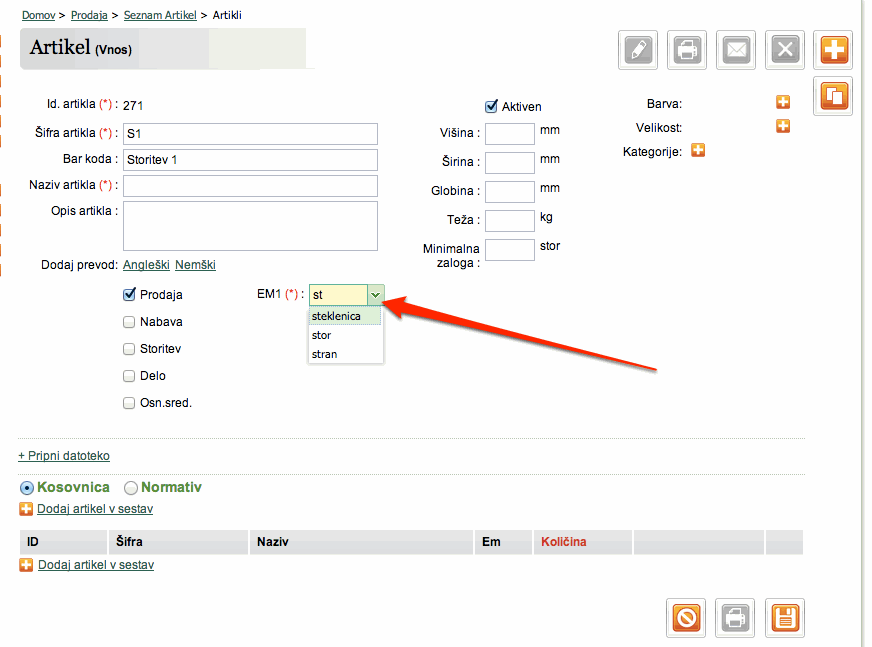
Task: Uncheck the Prodaja checkbox
Action: tap(129, 294)
